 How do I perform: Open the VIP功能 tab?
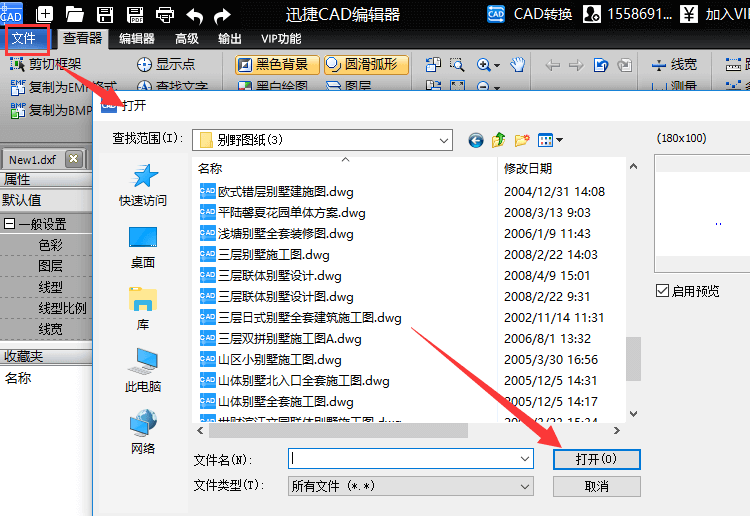[x=281, y=39]
